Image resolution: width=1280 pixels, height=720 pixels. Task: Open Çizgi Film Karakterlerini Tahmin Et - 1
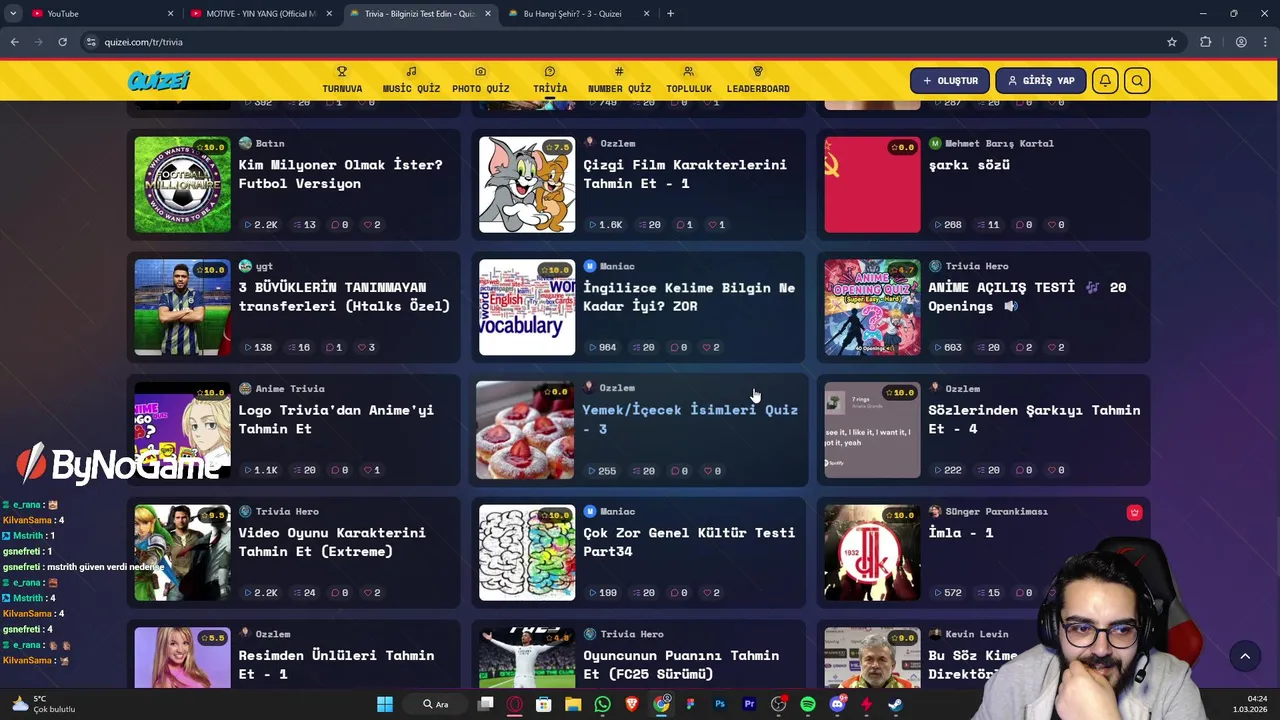(685, 174)
